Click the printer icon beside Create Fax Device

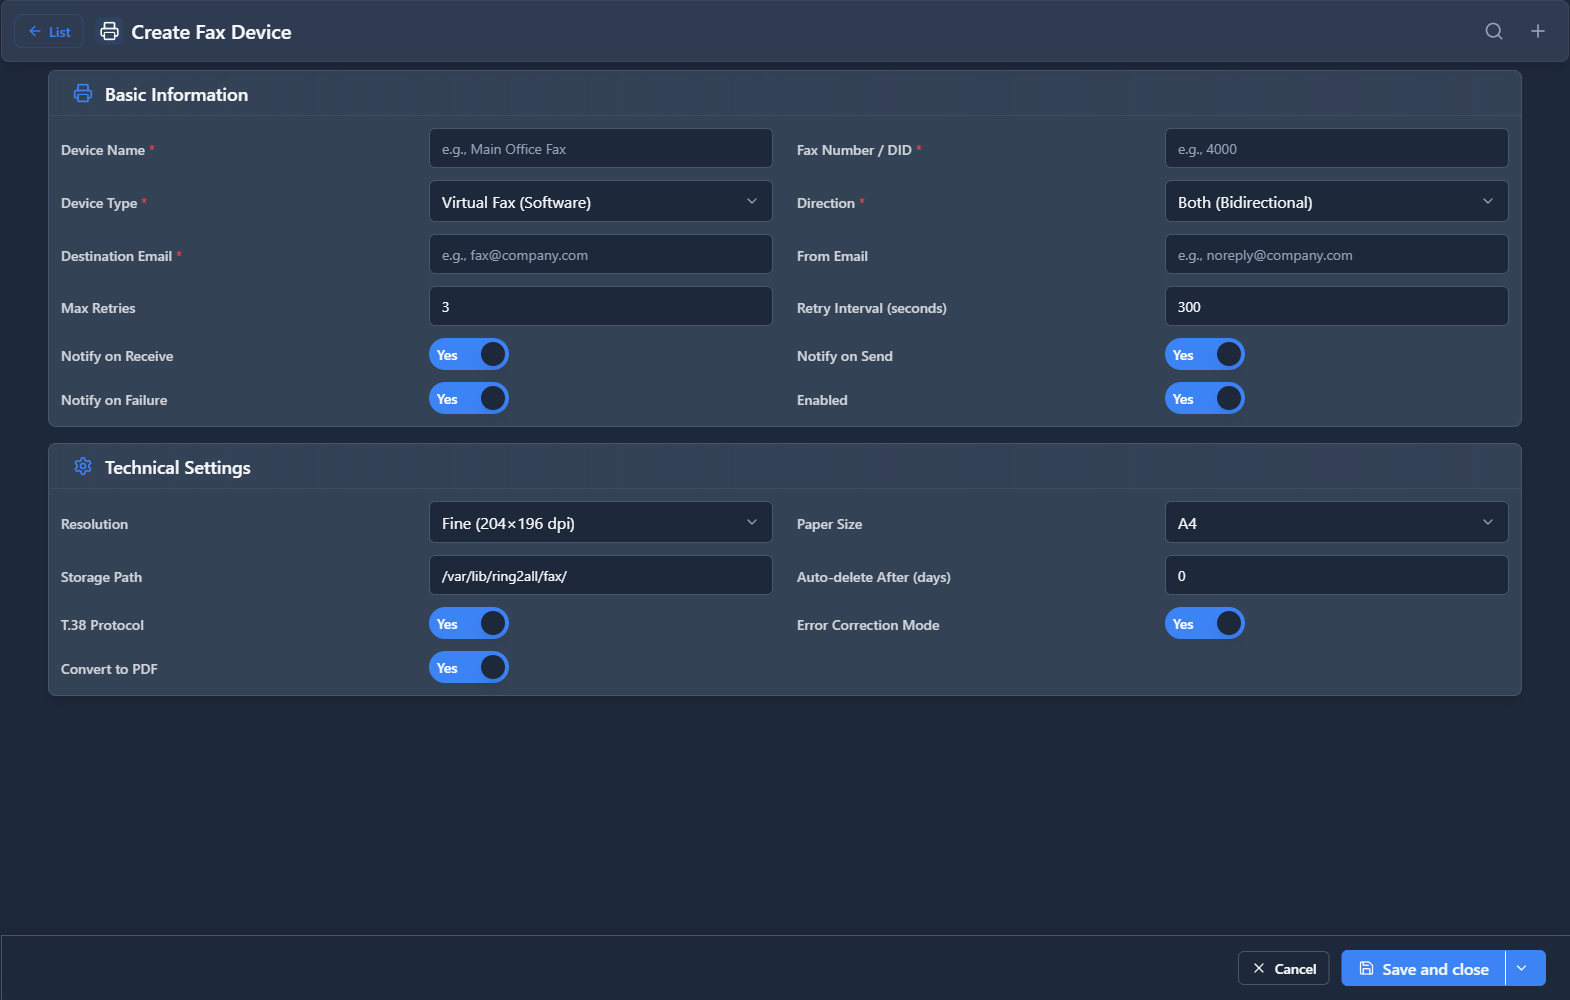coord(109,31)
